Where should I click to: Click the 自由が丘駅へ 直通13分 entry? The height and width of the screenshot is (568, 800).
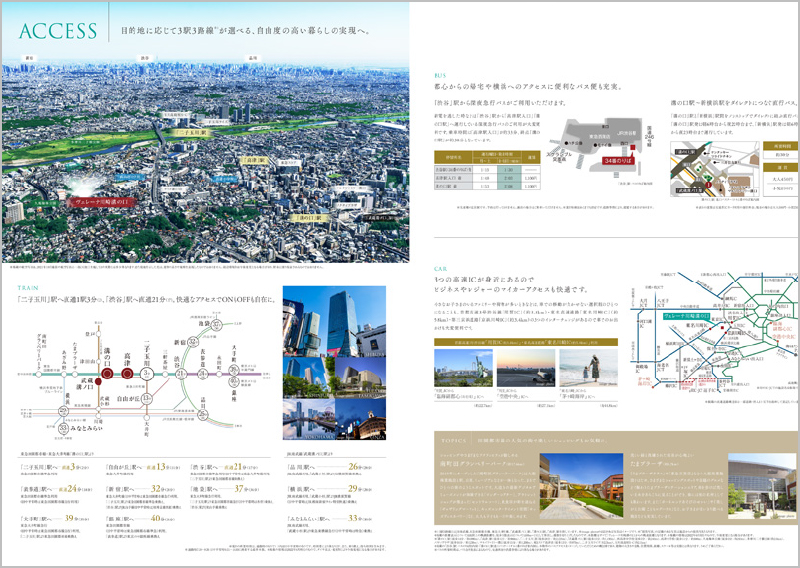point(142,467)
